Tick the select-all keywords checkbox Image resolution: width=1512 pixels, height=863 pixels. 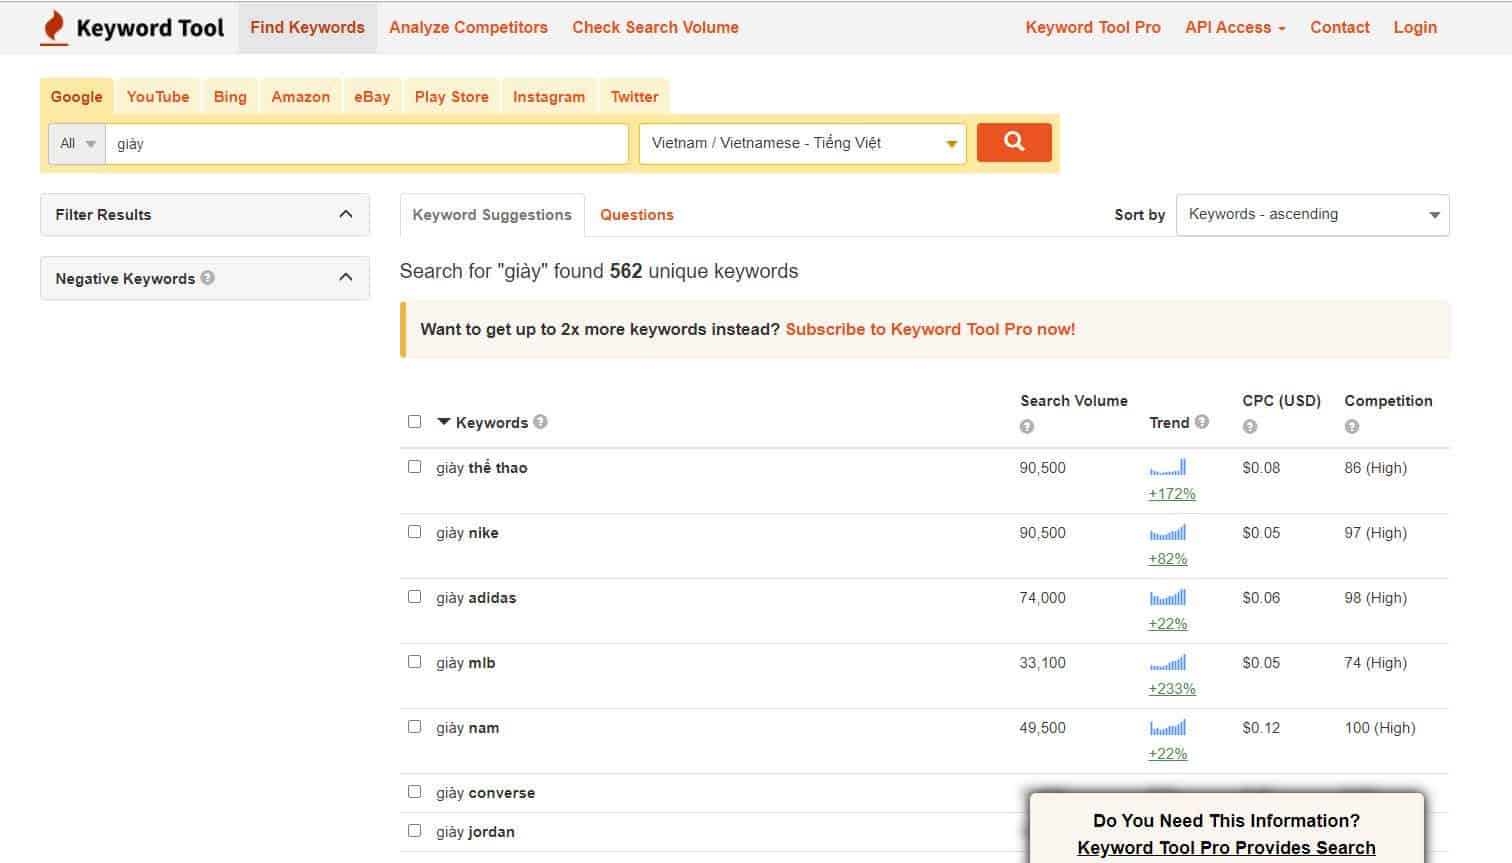click(415, 422)
